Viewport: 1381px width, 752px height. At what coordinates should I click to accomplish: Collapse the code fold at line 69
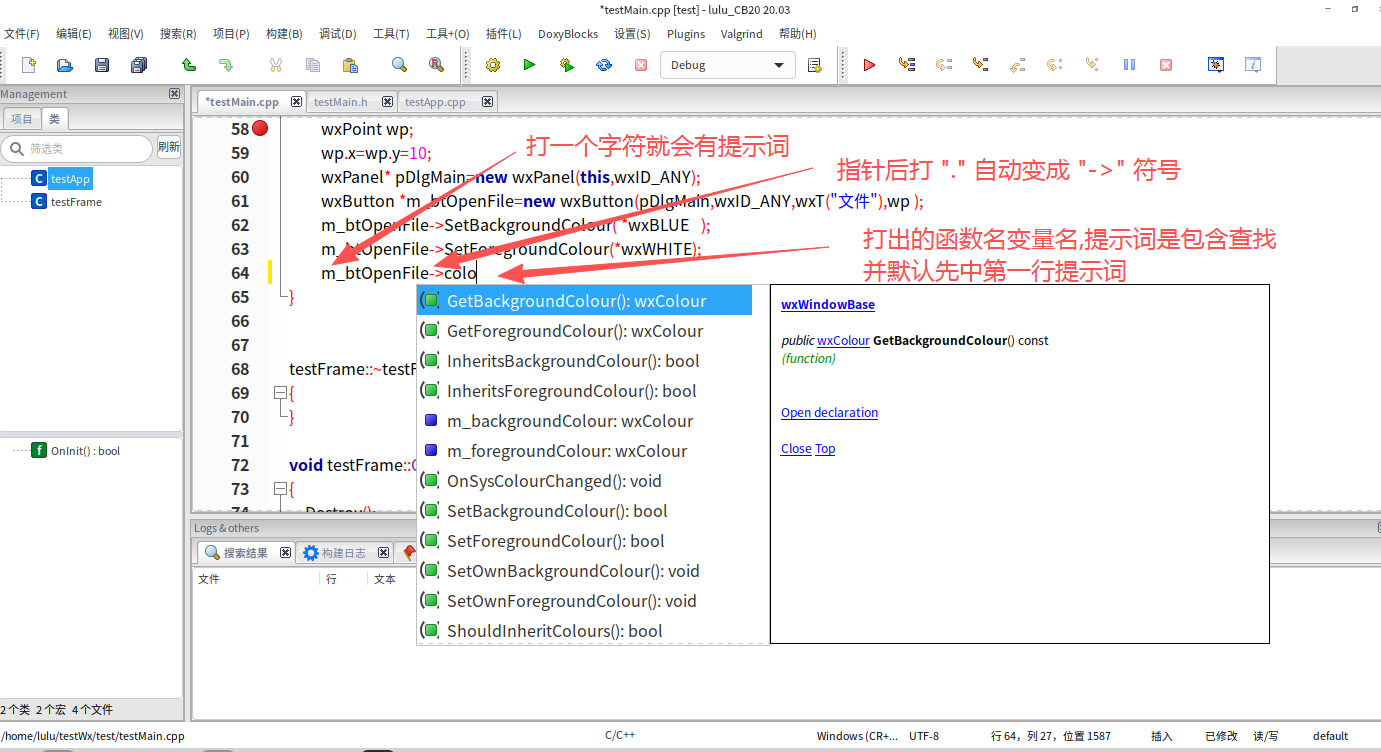(280, 393)
